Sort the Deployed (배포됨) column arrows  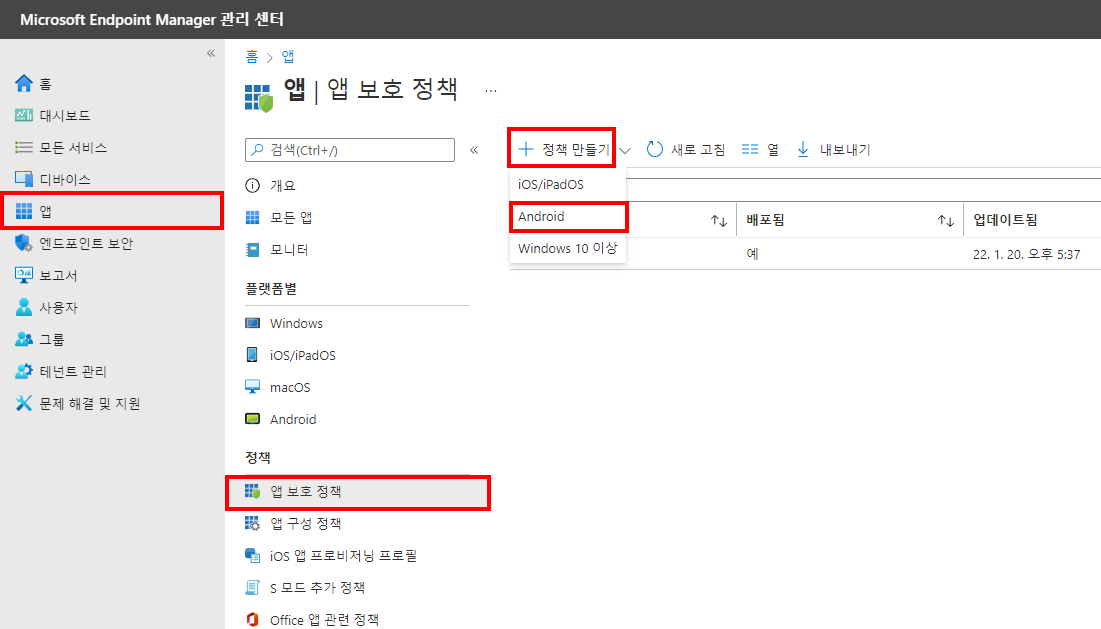[946, 221]
